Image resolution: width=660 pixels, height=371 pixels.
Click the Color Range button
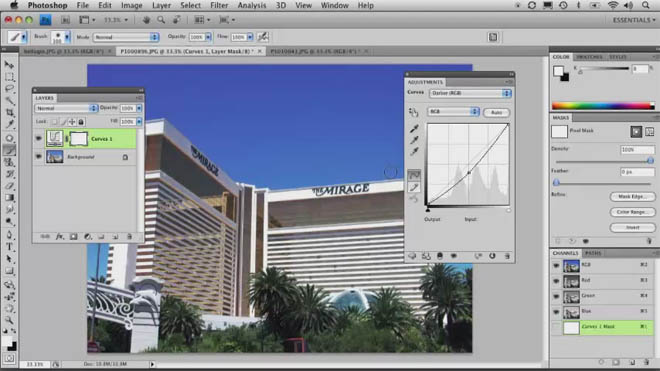(632, 212)
